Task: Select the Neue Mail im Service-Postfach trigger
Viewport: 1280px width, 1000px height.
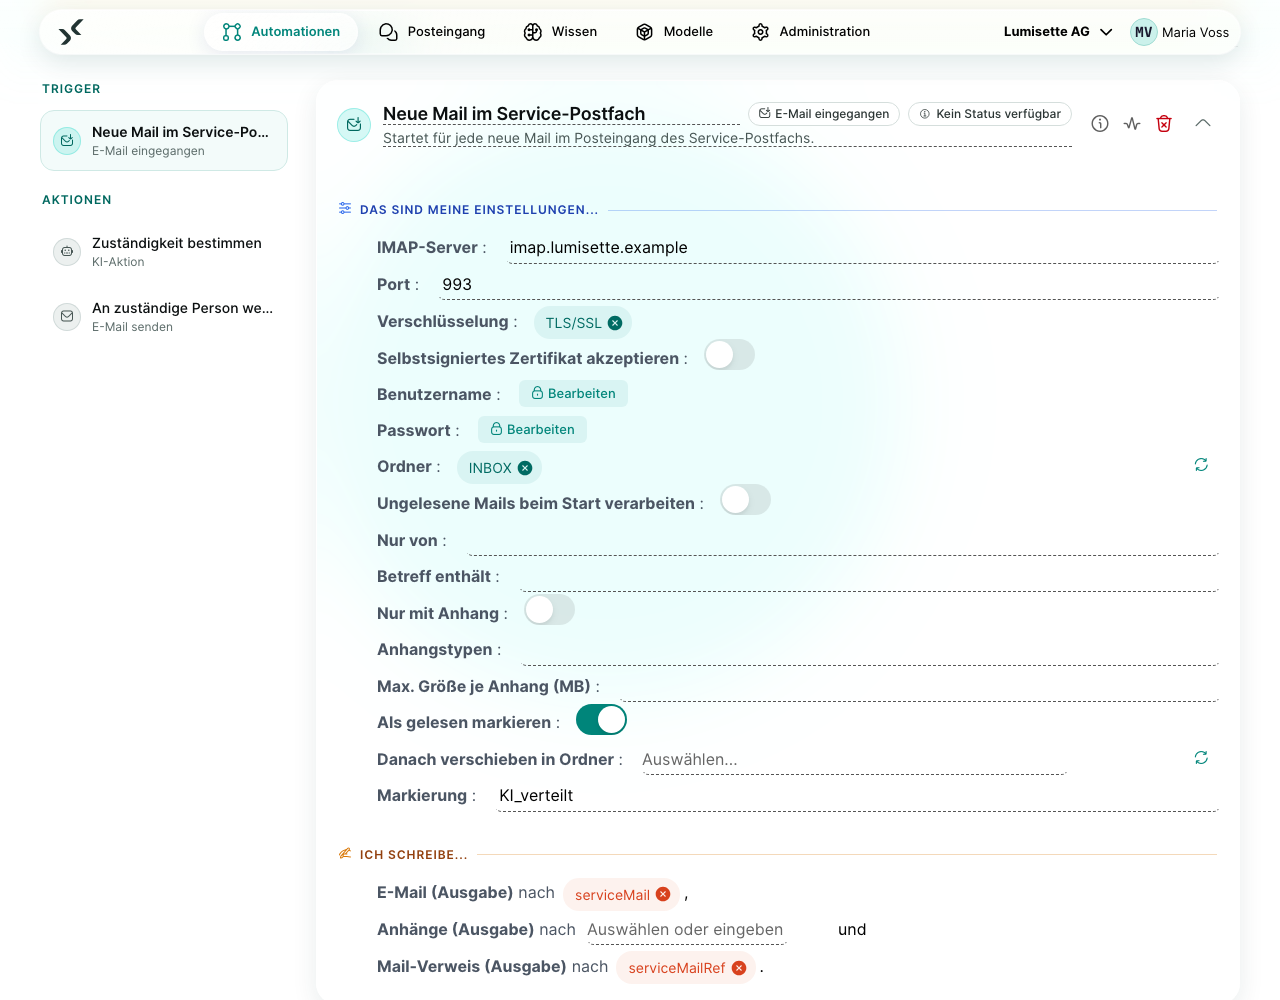Action: 164,141
